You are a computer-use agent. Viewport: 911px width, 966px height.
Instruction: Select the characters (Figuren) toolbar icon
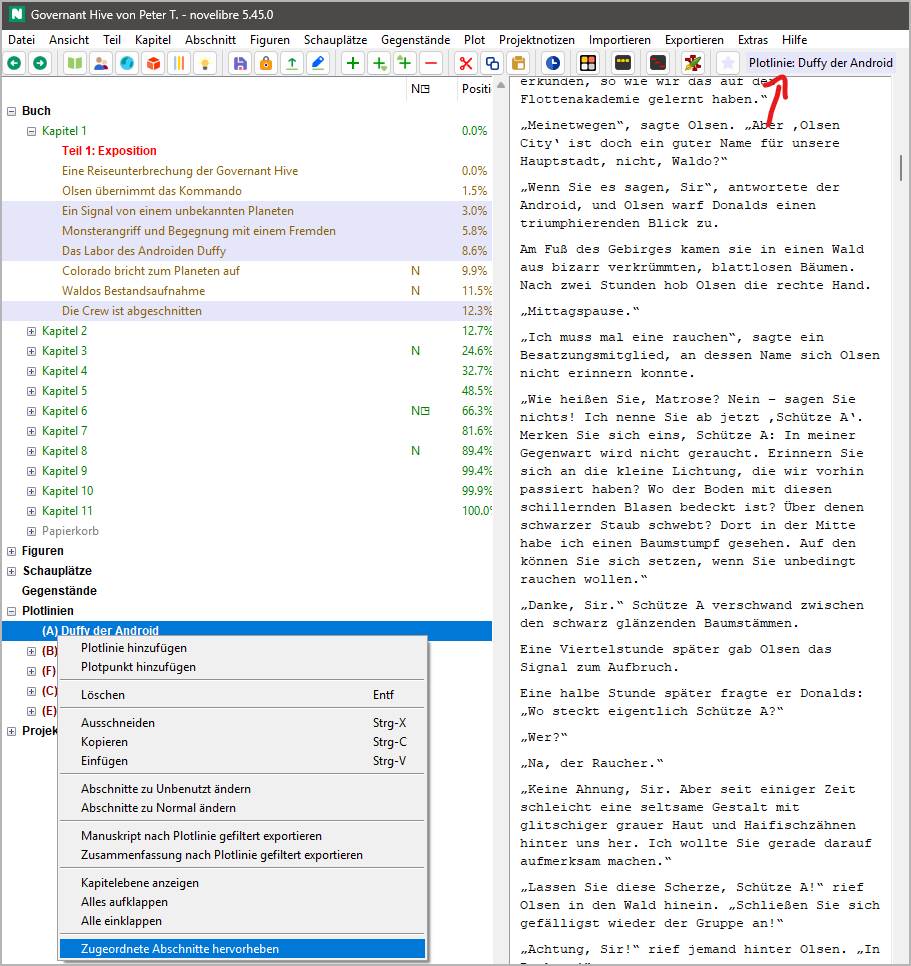click(x=100, y=62)
